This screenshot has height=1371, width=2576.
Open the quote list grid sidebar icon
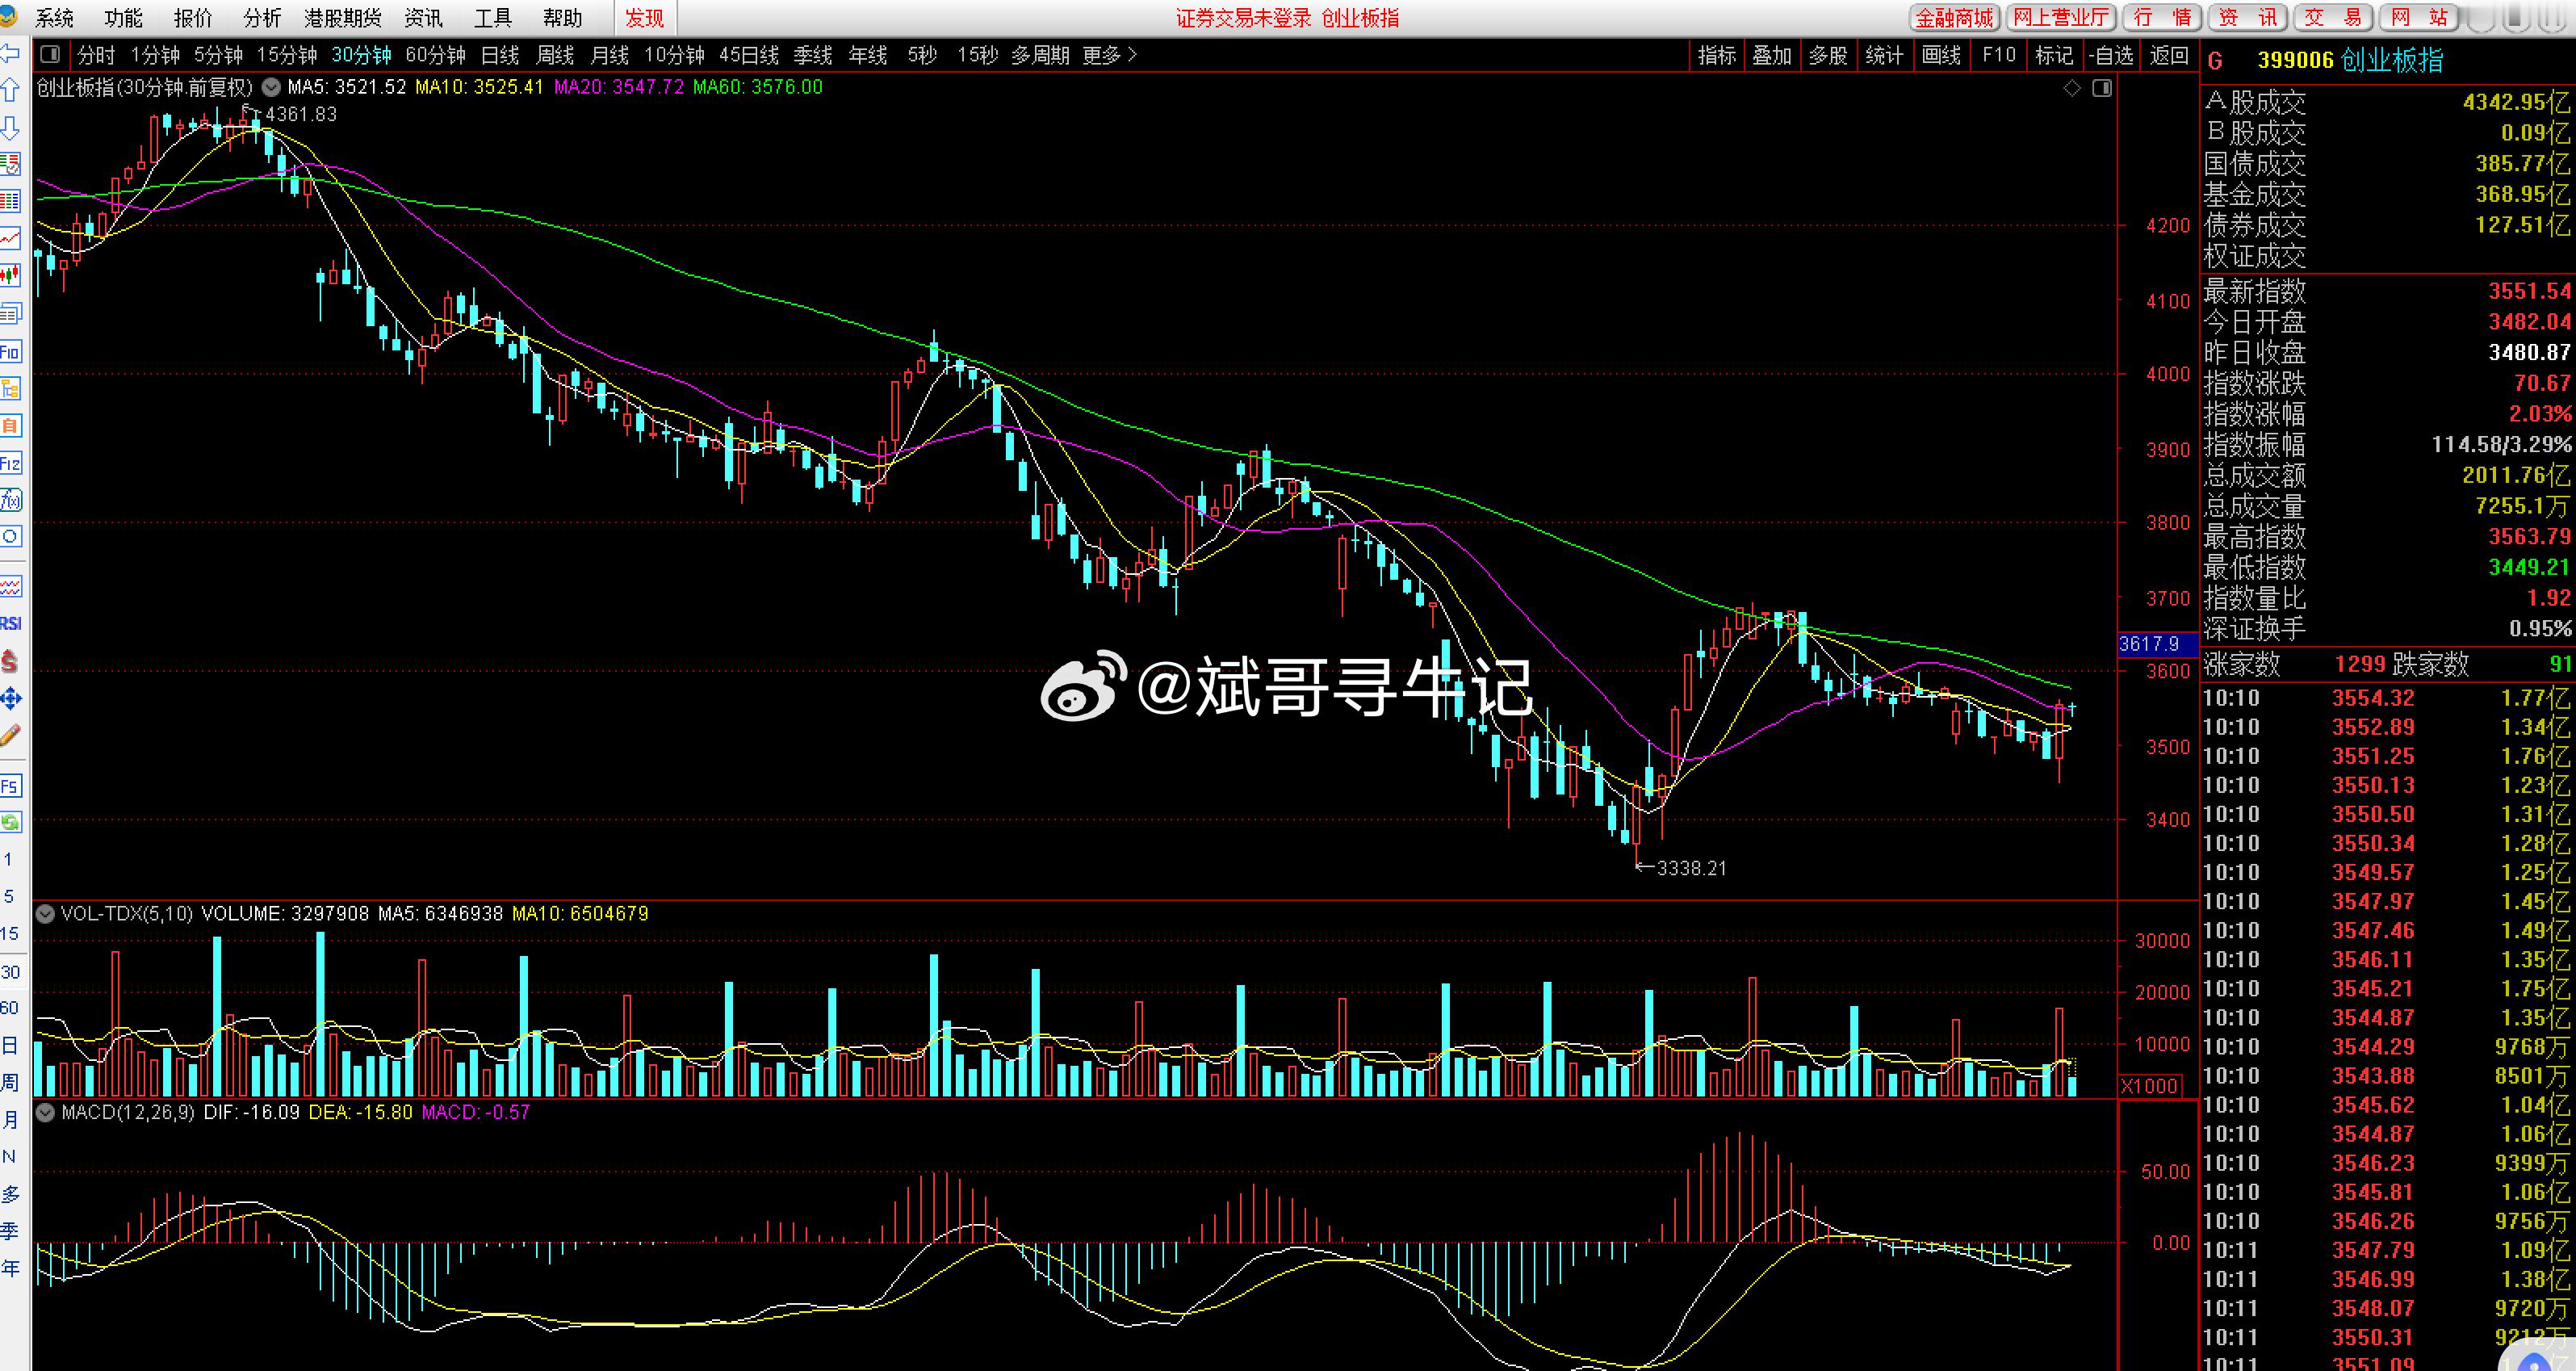point(10,201)
